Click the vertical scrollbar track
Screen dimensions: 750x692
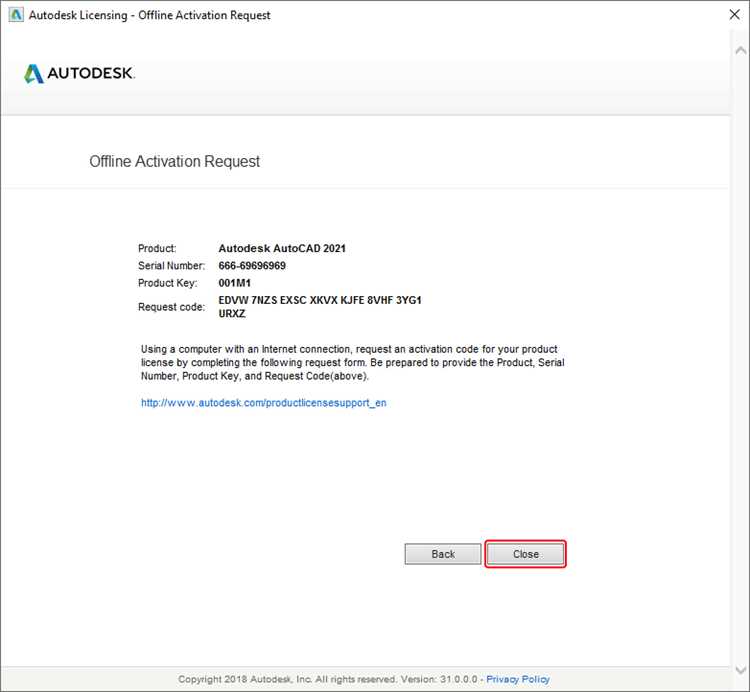point(740,359)
